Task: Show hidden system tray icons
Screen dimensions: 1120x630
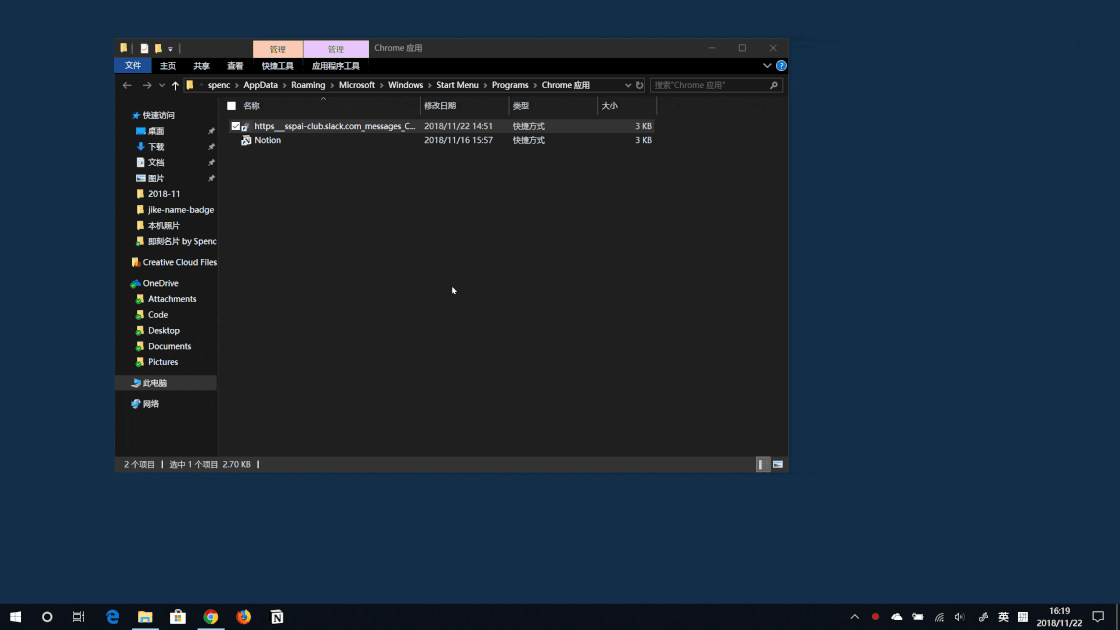Action: (x=854, y=616)
